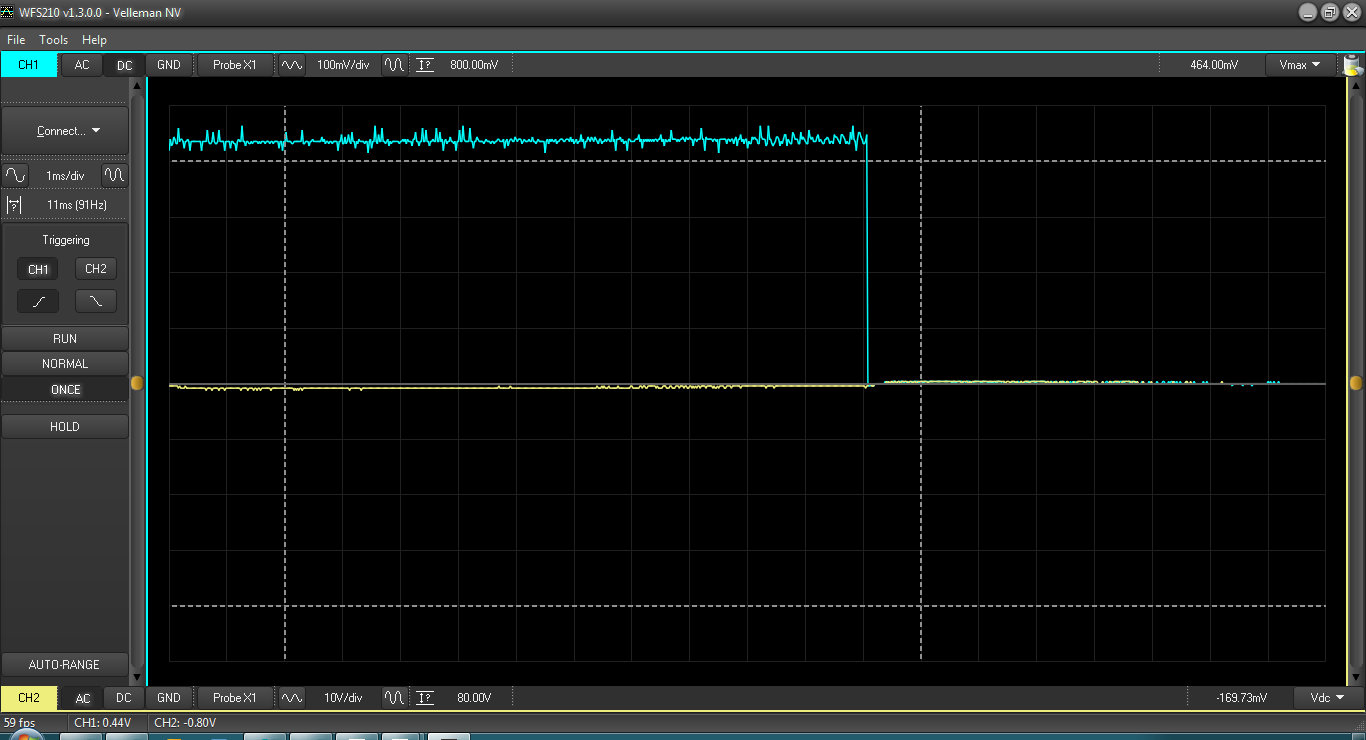
Task: Click the narrow sine icon right of 1ms/div
Action: (x=115, y=175)
